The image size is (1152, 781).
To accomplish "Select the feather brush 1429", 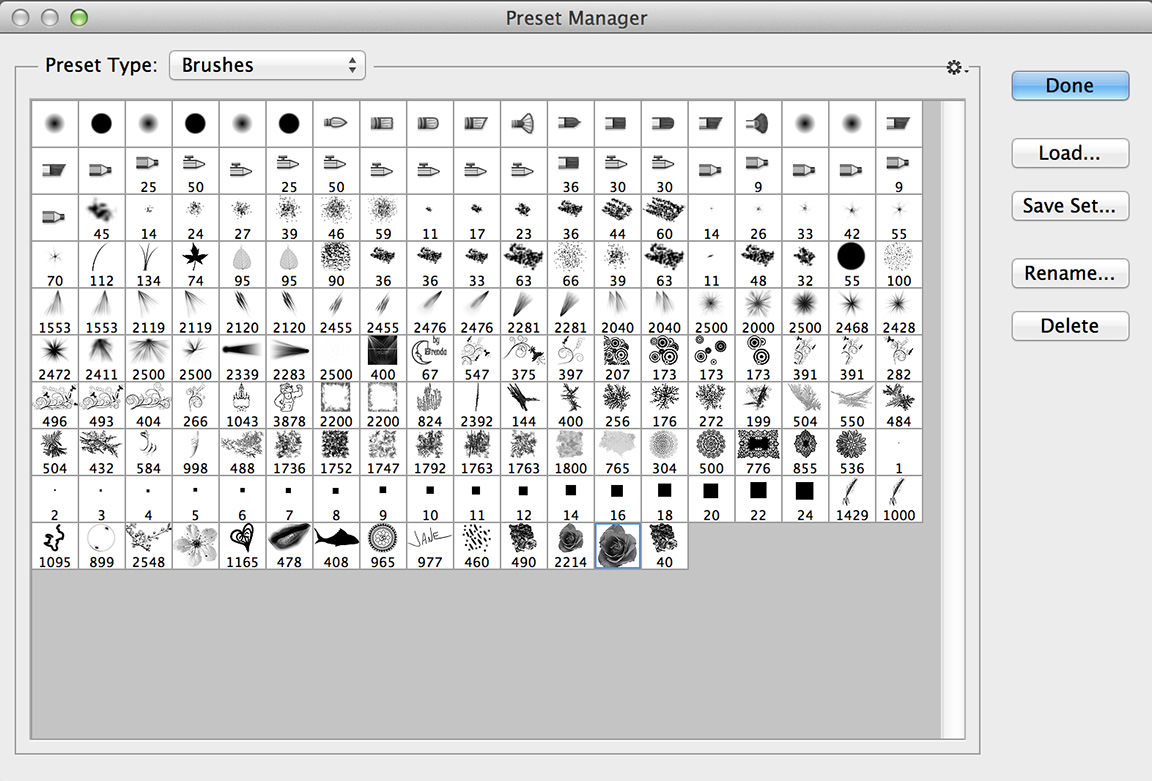I will tap(852, 499).
